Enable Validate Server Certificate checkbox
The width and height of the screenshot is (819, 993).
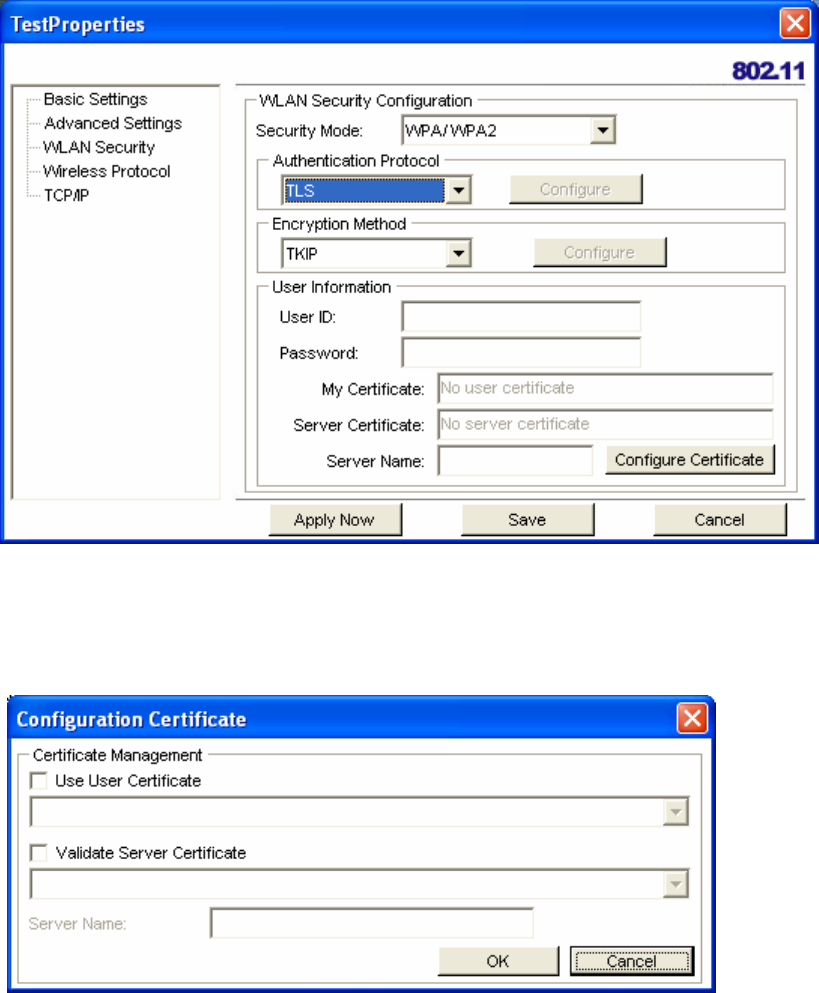(39, 853)
